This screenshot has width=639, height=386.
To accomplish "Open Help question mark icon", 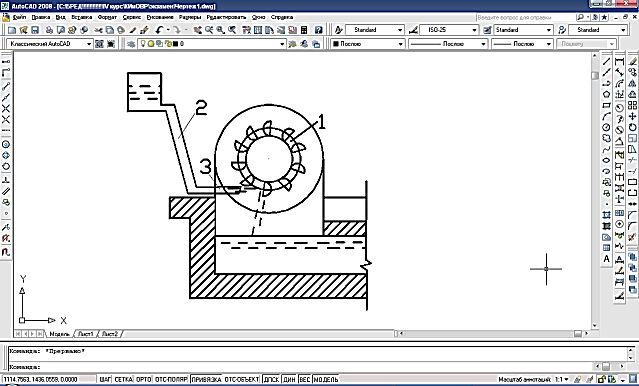I will click(319, 30).
